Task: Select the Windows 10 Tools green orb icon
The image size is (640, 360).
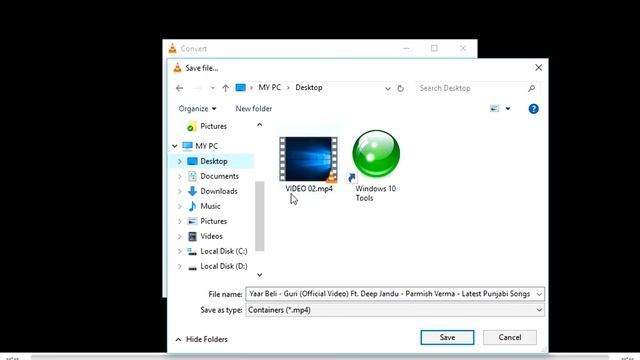Action: click(376, 153)
